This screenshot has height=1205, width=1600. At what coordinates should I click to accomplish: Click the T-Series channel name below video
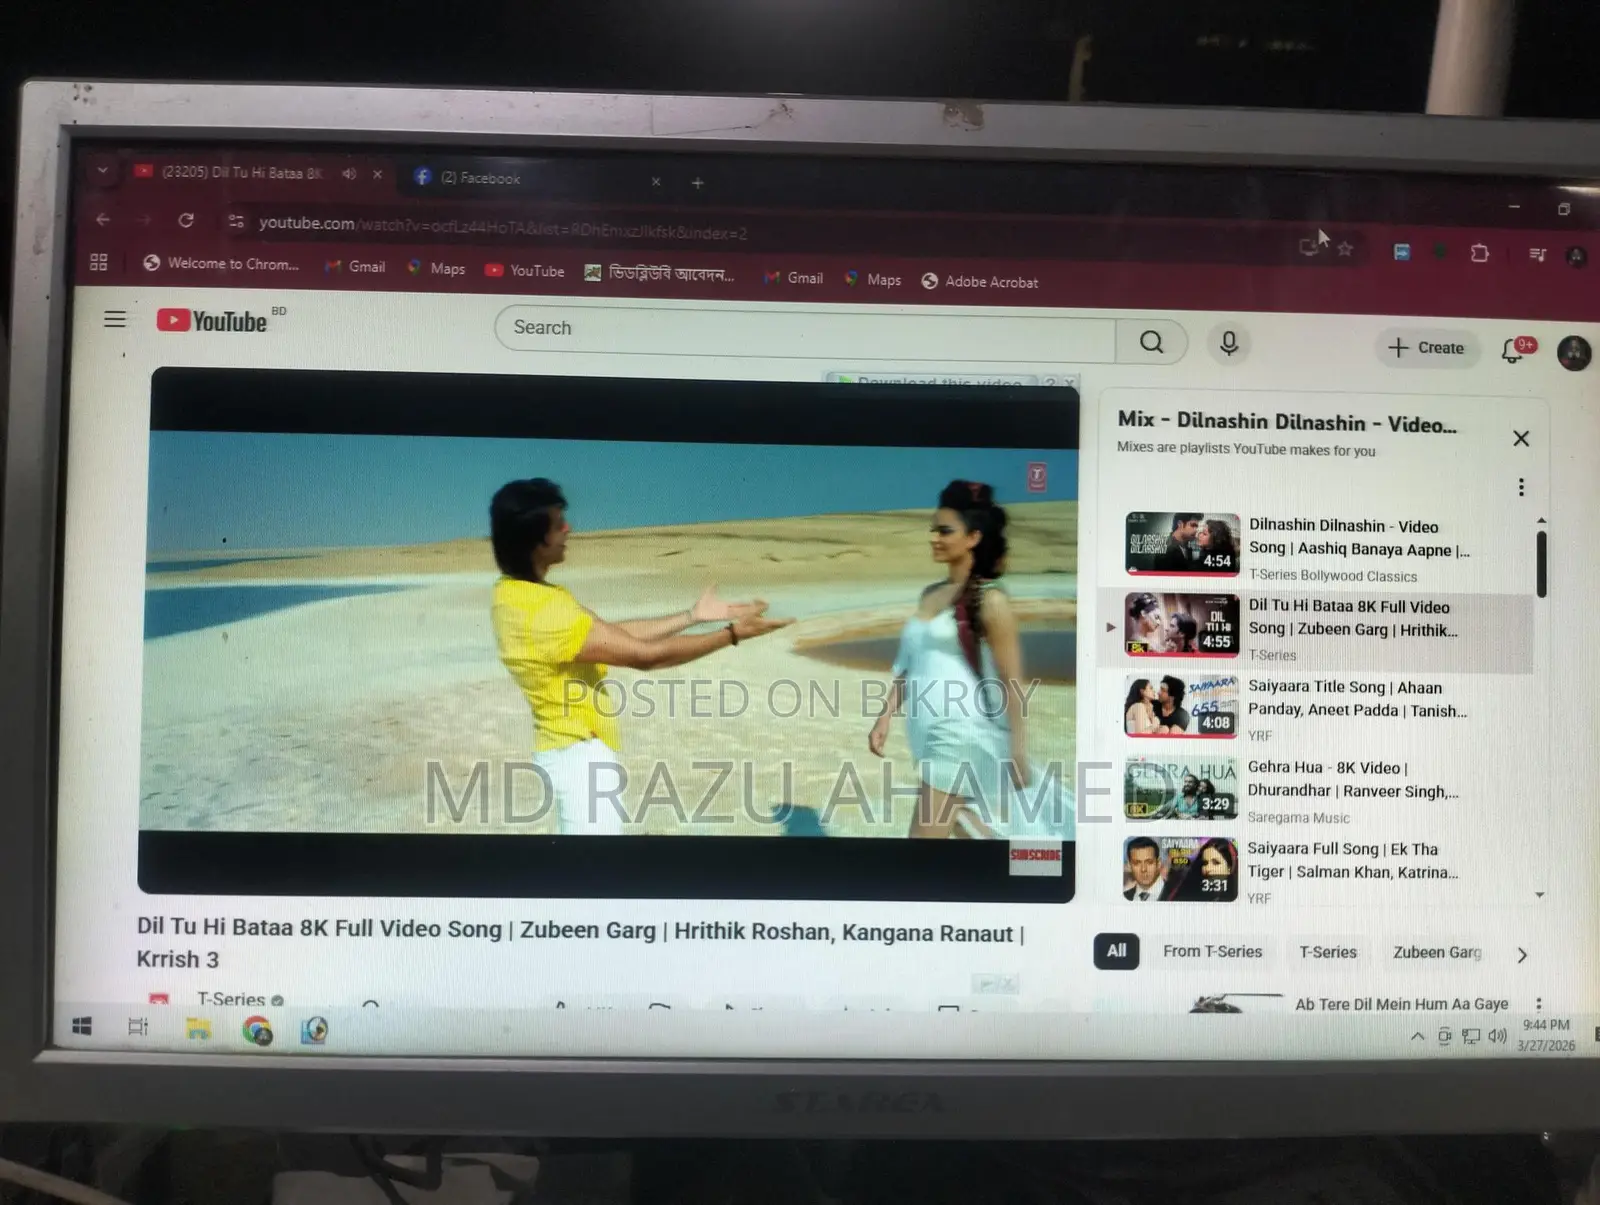click(231, 998)
